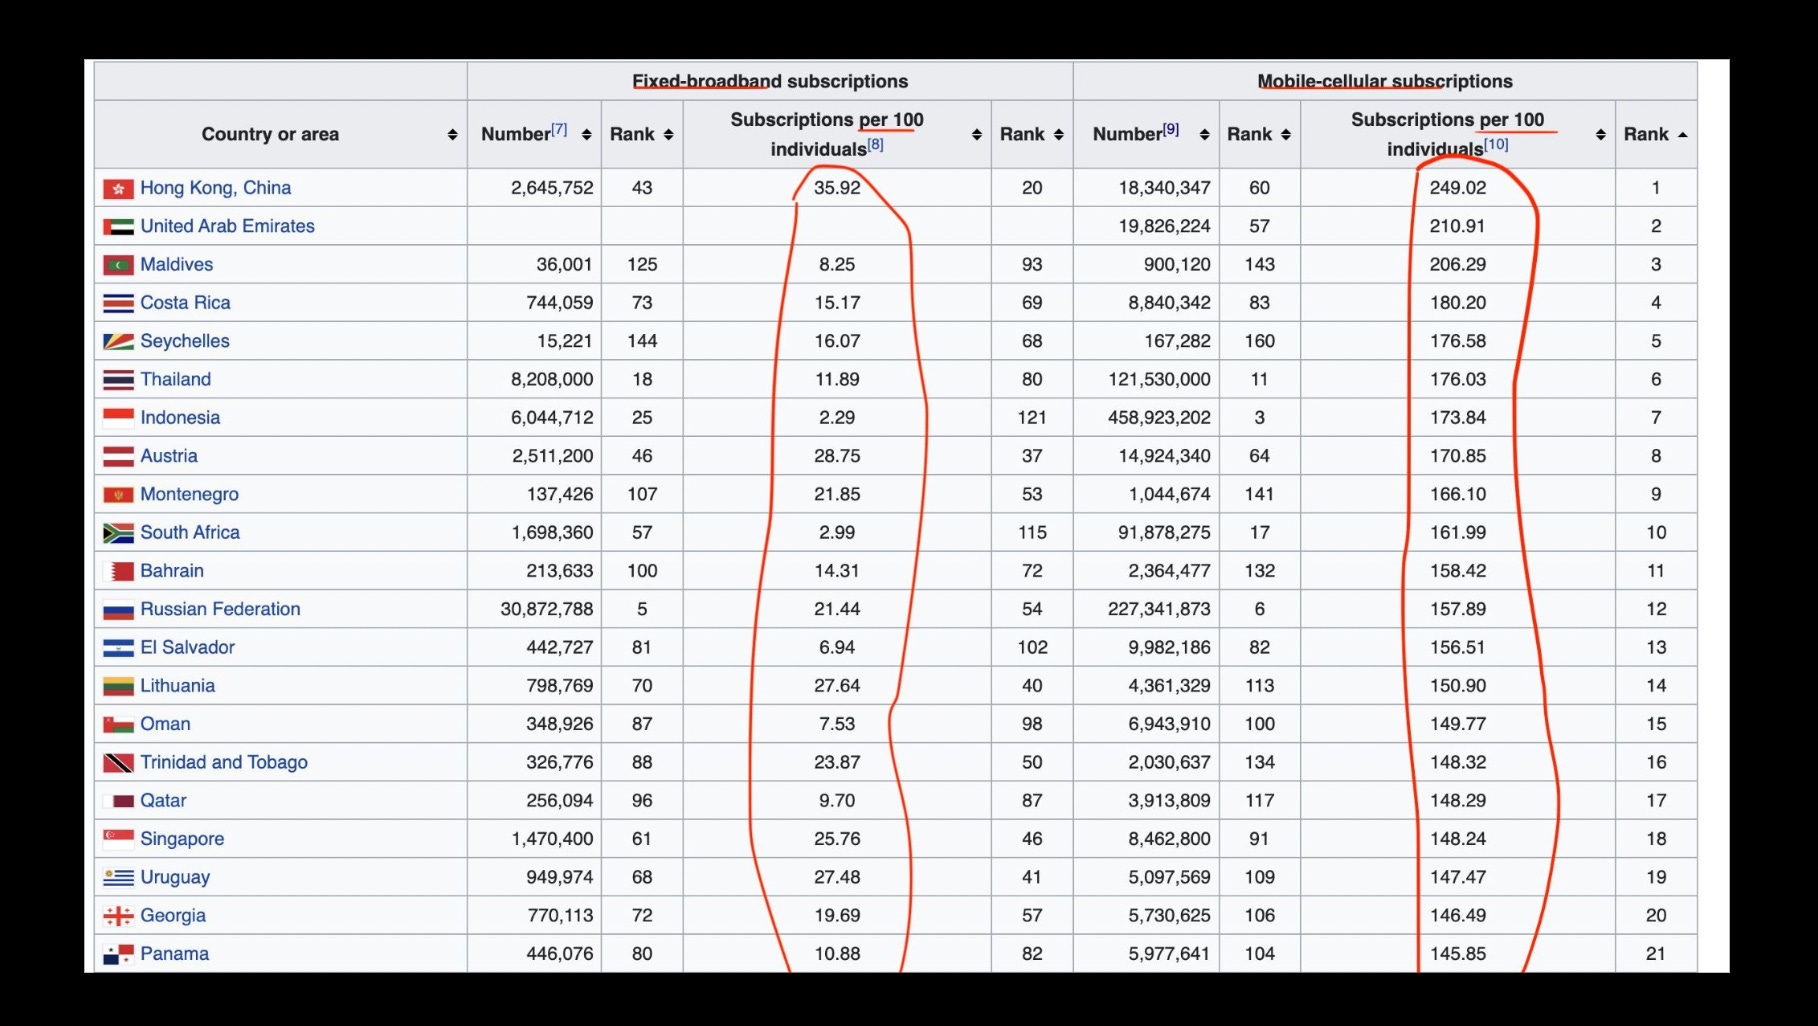
Task: Click the Seychelles flag icon
Action: tap(118, 342)
